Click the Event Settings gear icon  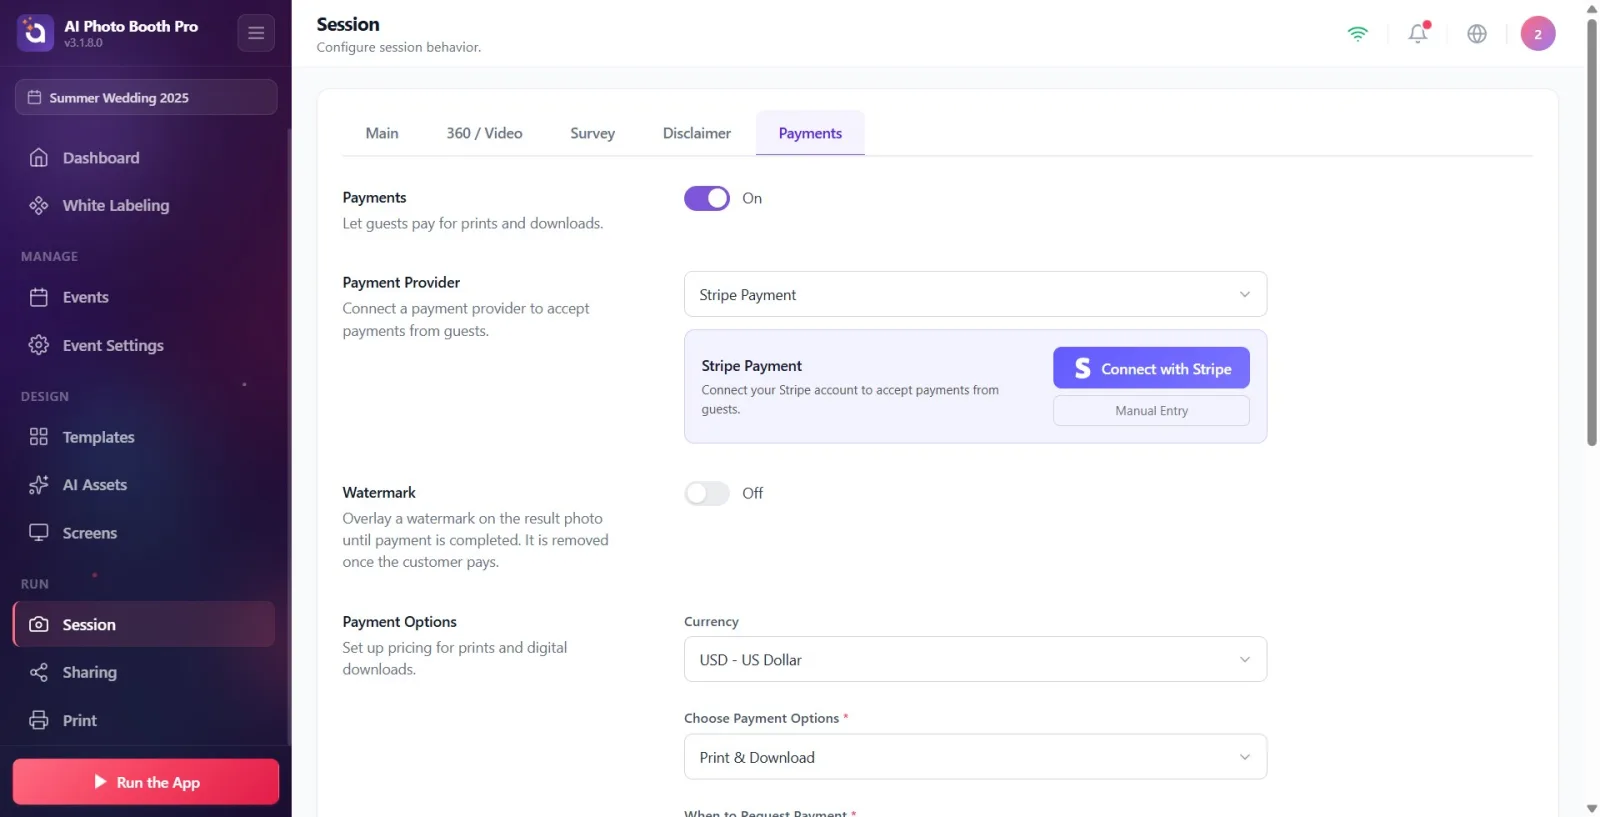tap(39, 345)
